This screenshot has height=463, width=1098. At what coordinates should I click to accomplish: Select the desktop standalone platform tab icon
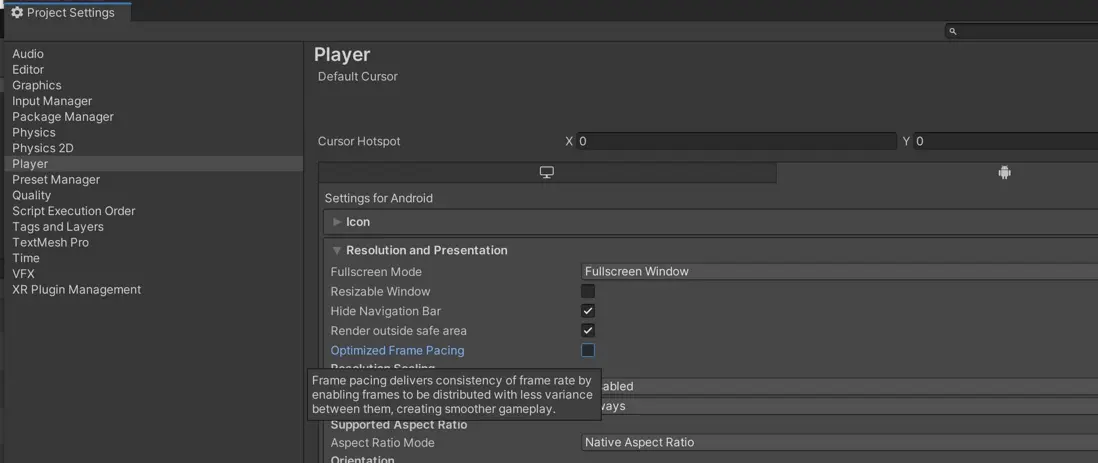547,172
